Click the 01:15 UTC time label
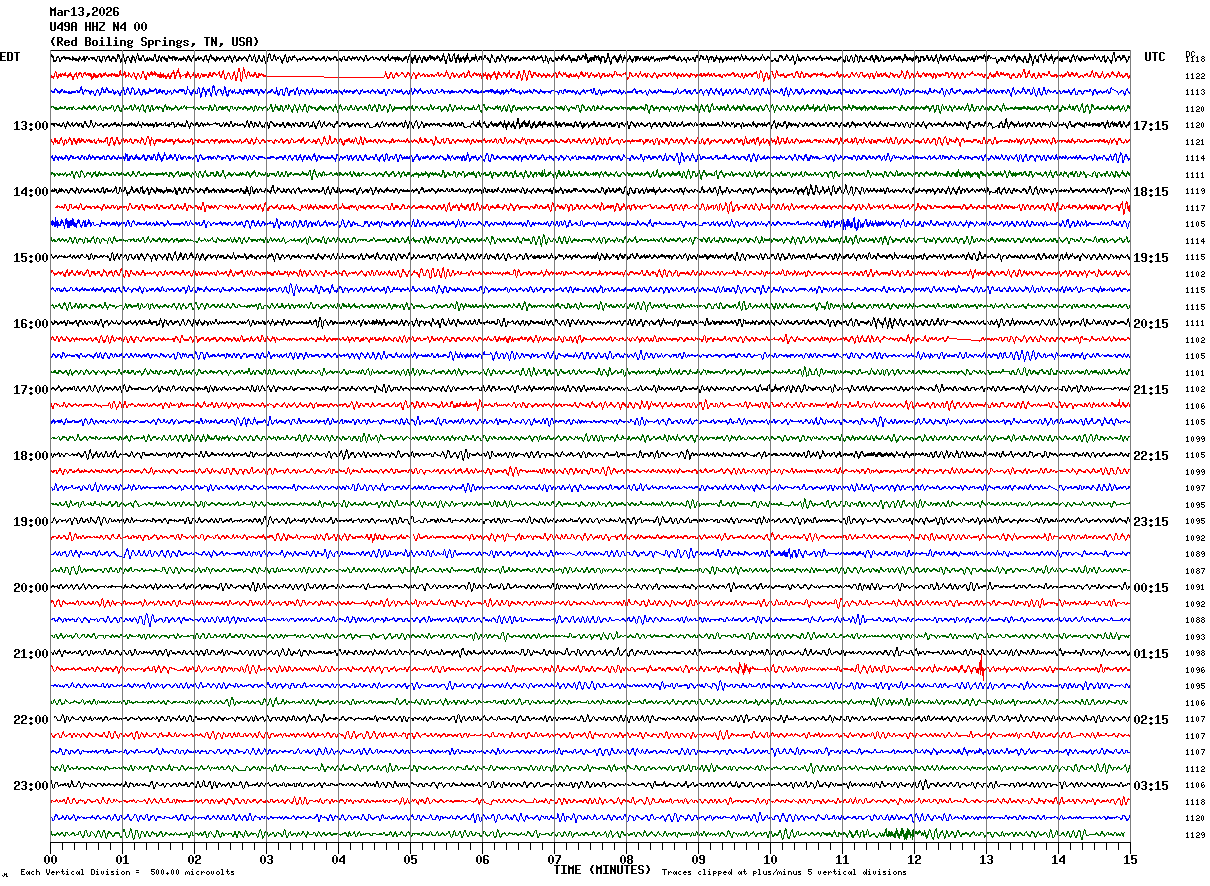This screenshot has width=1210, height=886. [1151, 654]
